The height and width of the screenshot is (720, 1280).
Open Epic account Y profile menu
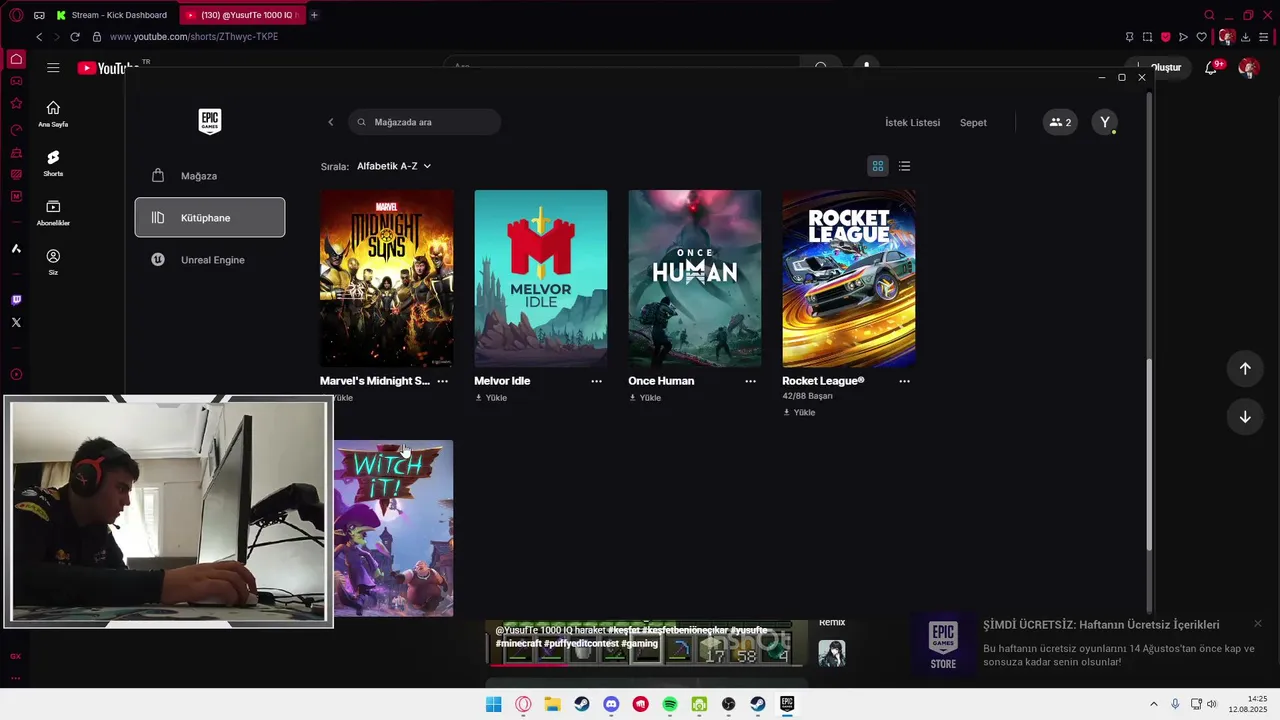click(1105, 123)
